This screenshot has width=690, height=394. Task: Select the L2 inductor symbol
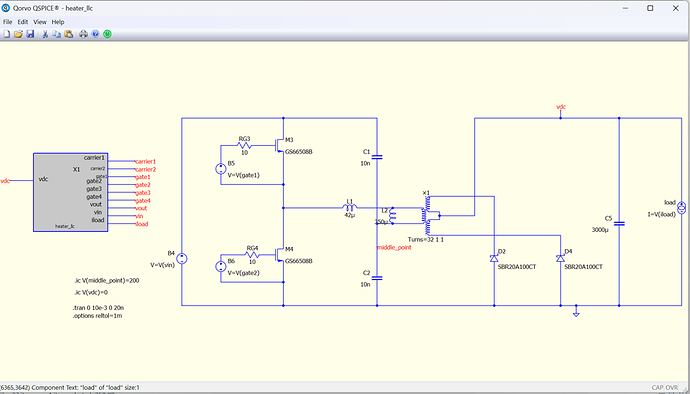[x=393, y=216]
